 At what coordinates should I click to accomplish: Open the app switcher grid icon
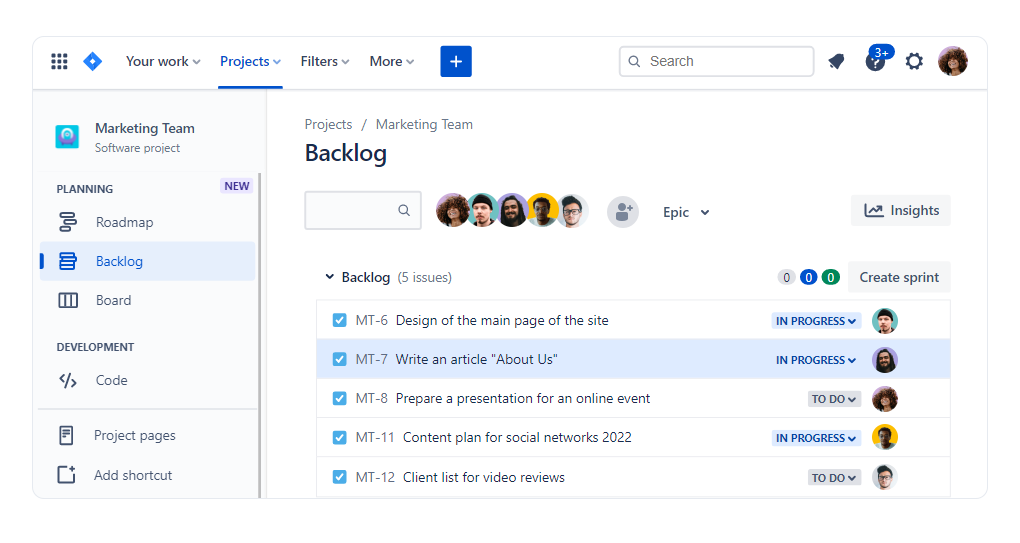[x=59, y=61]
